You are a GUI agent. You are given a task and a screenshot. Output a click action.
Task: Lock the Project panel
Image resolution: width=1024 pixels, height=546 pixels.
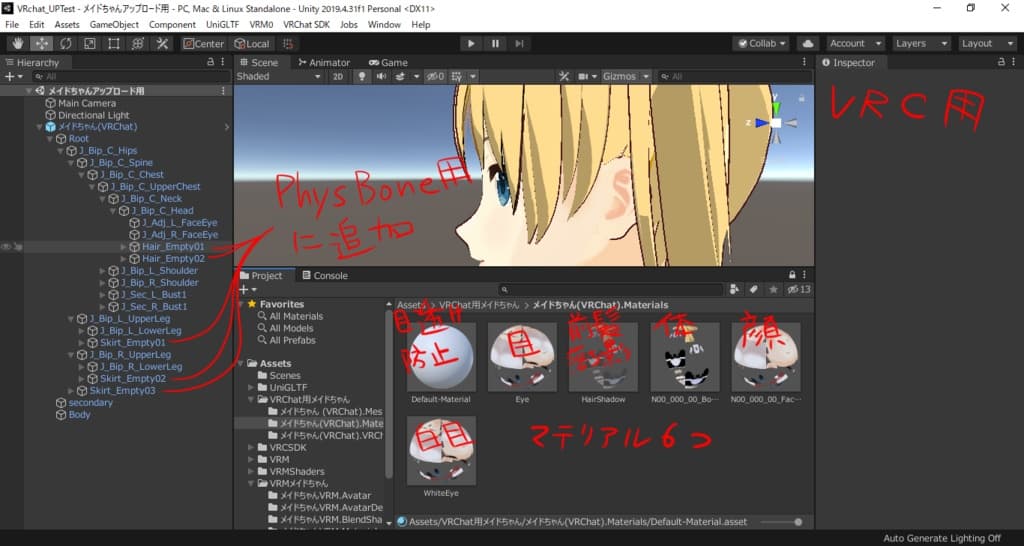(x=792, y=275)
